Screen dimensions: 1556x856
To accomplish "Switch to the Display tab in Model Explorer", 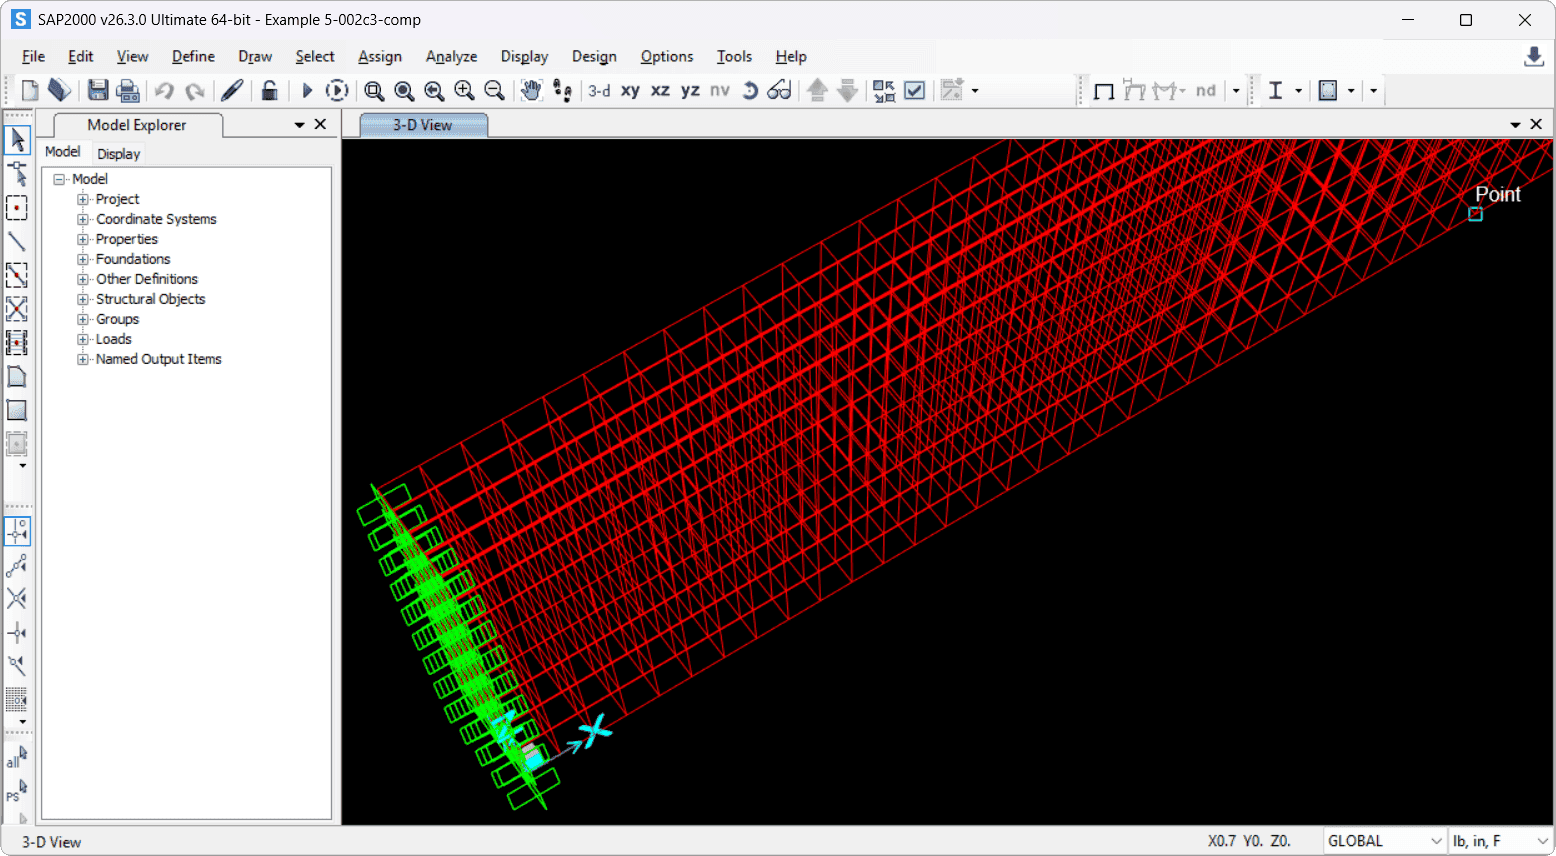I will coord(119,154).
